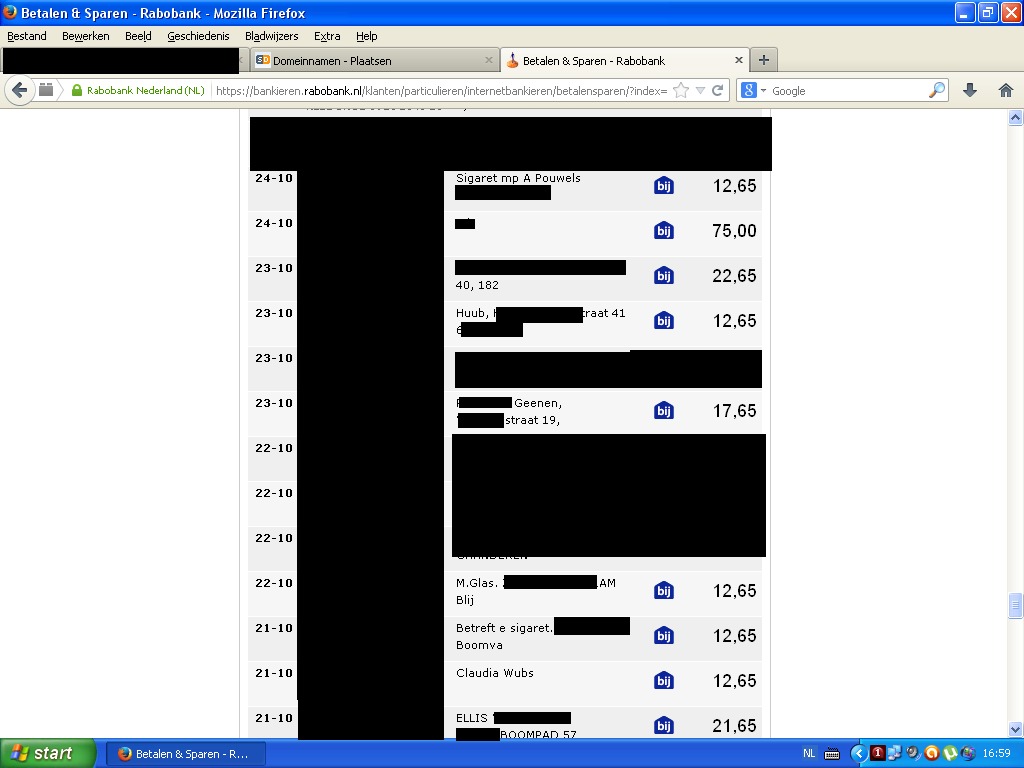Reload the current Rabobank page
This screenshot has height=768, width=1024.
[x=718, y=90]
